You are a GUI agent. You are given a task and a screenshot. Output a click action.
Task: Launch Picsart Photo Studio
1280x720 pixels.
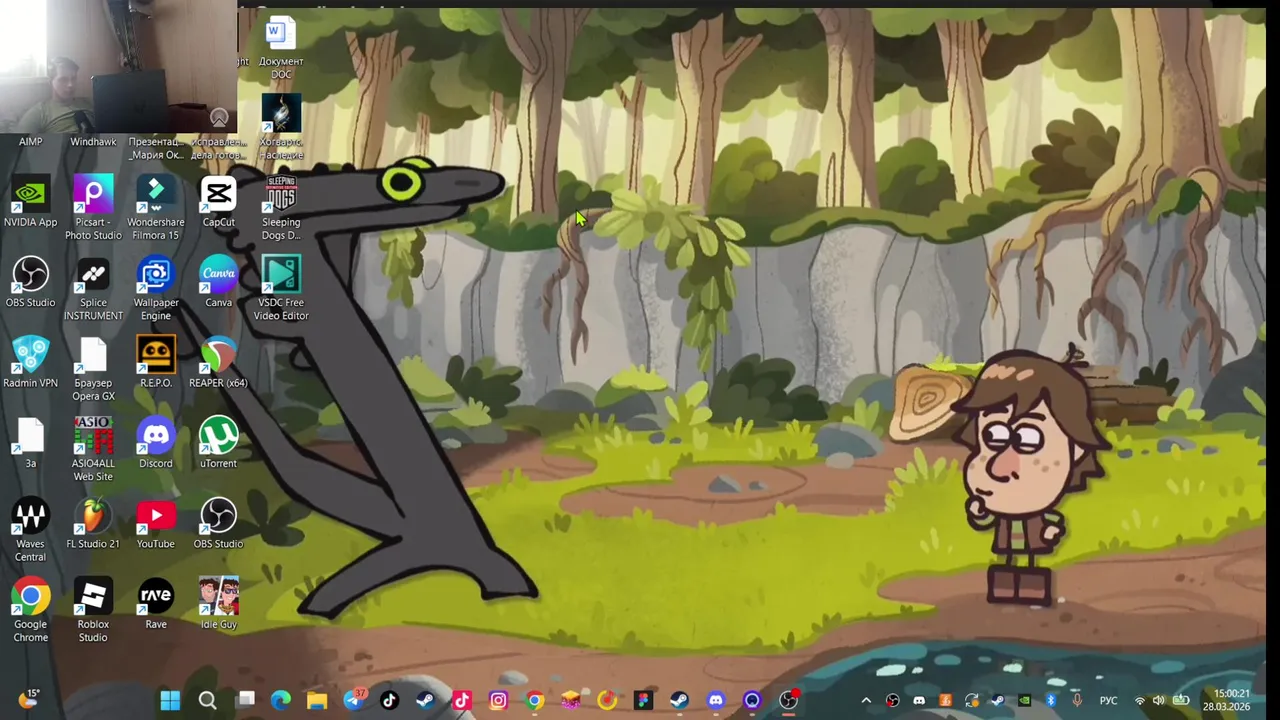[x=93, y=209]
